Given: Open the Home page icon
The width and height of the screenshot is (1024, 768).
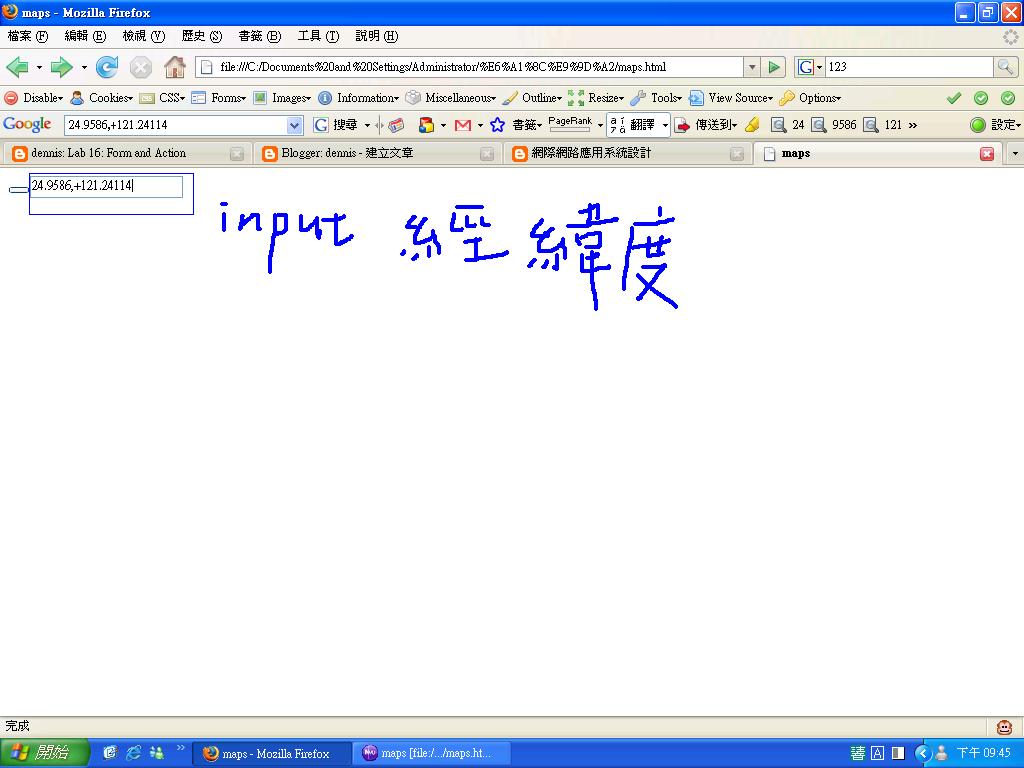Looking at the screenshot, I should [174, 67].
